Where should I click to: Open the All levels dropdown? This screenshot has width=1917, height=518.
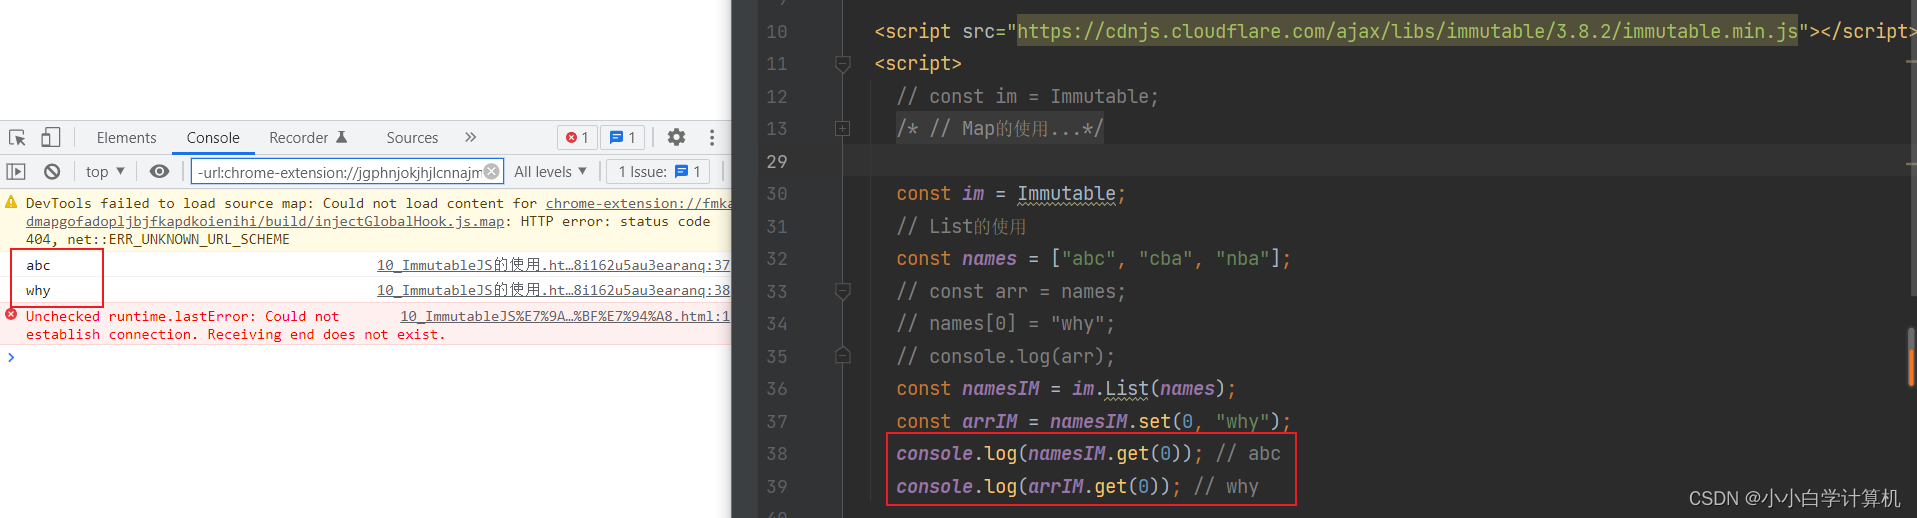click(550, 172)
